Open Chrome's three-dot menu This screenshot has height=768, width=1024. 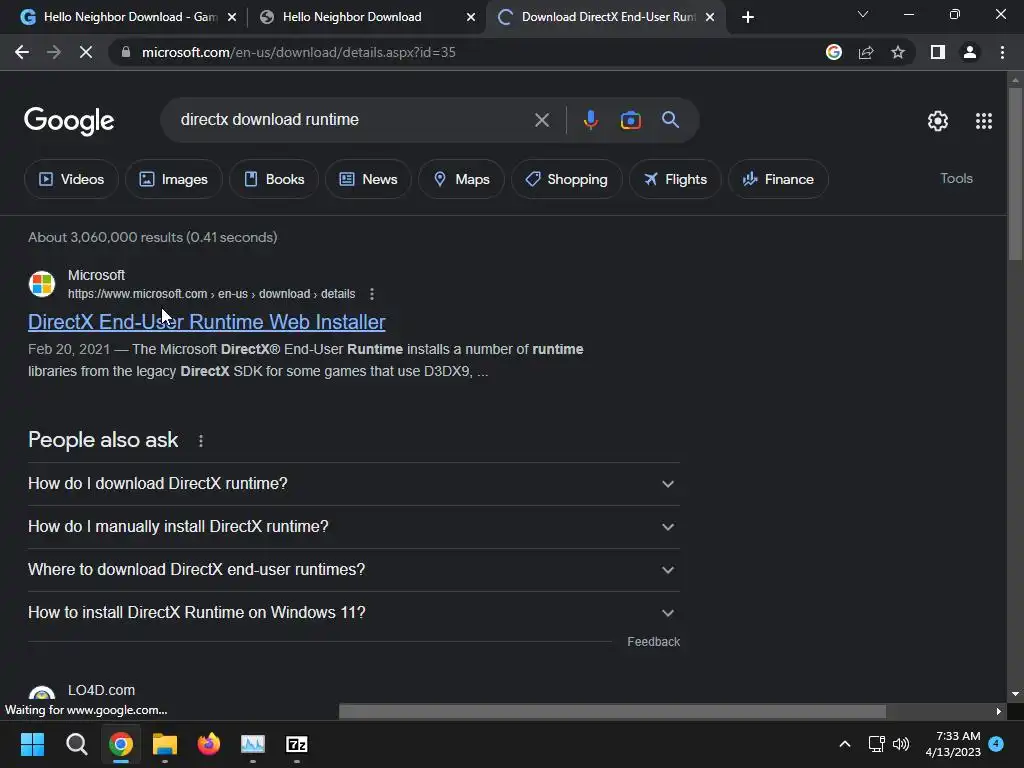click(x=1002, y=52)
